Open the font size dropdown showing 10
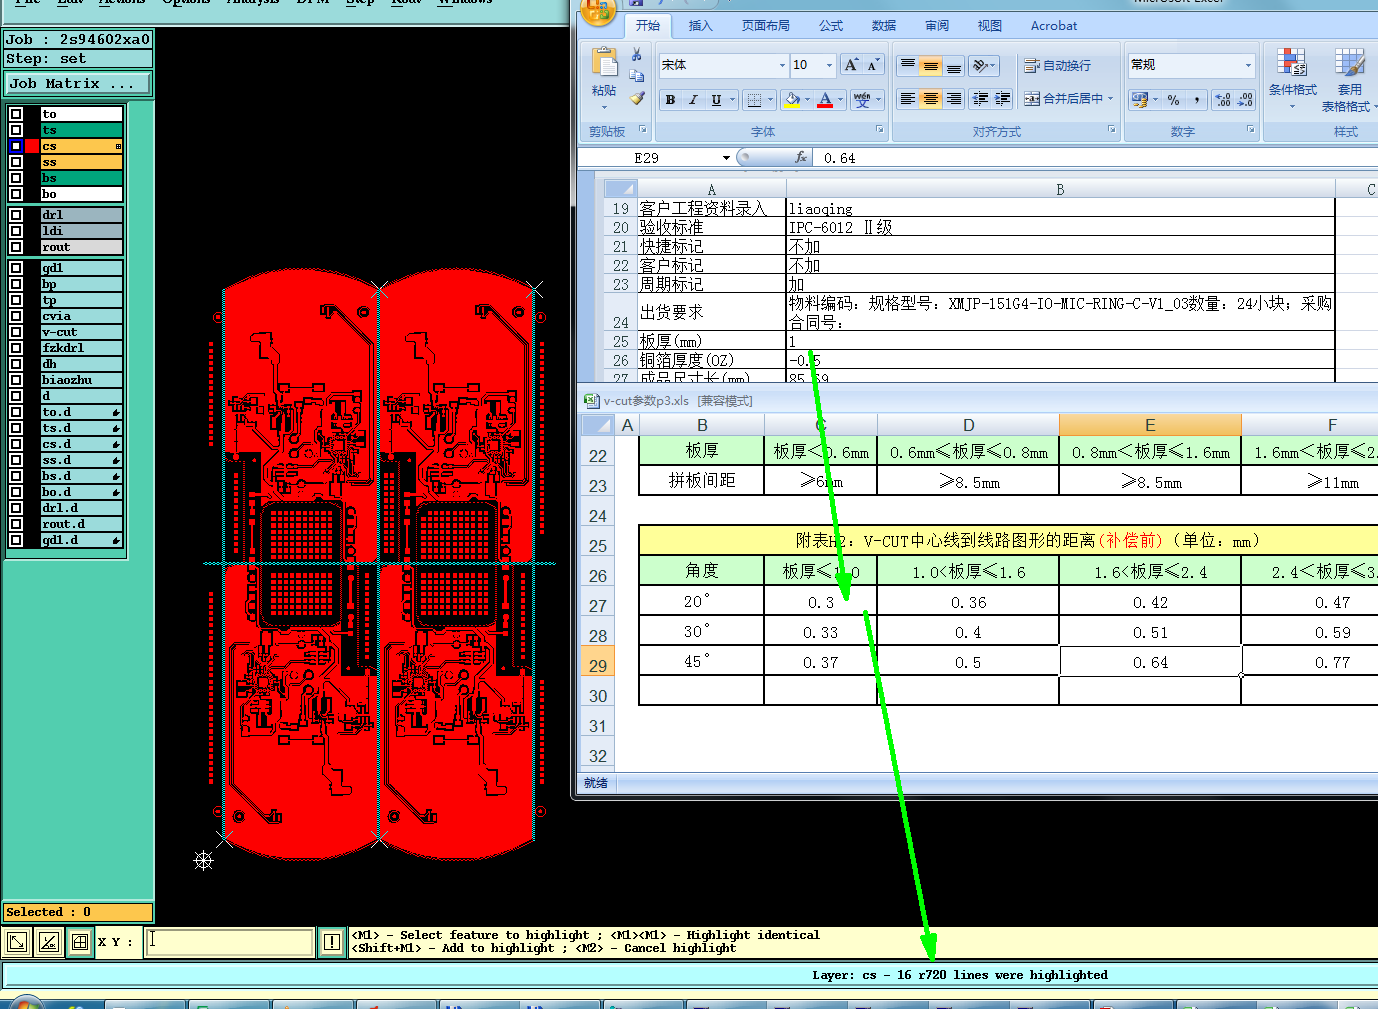This screenshot has width=1378, height=1009. click(x=829, y=65)
